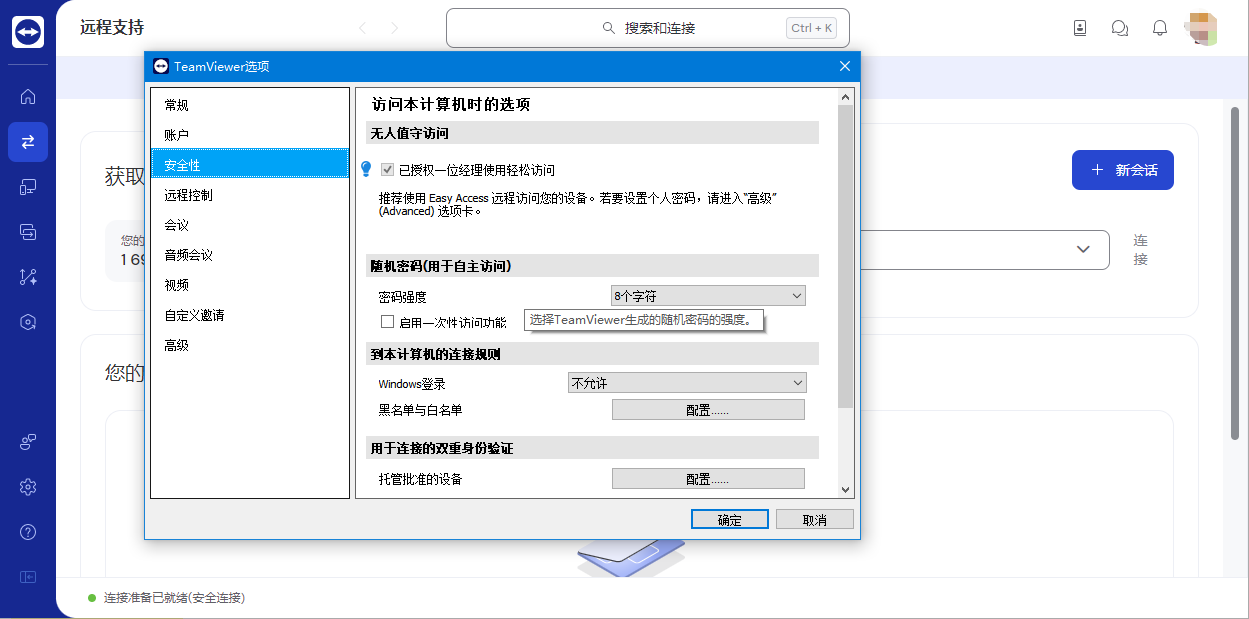The height and width of the screenshot is (619, 1249).
Task: Click the 连接 link
Action: tap(1140, 250)
